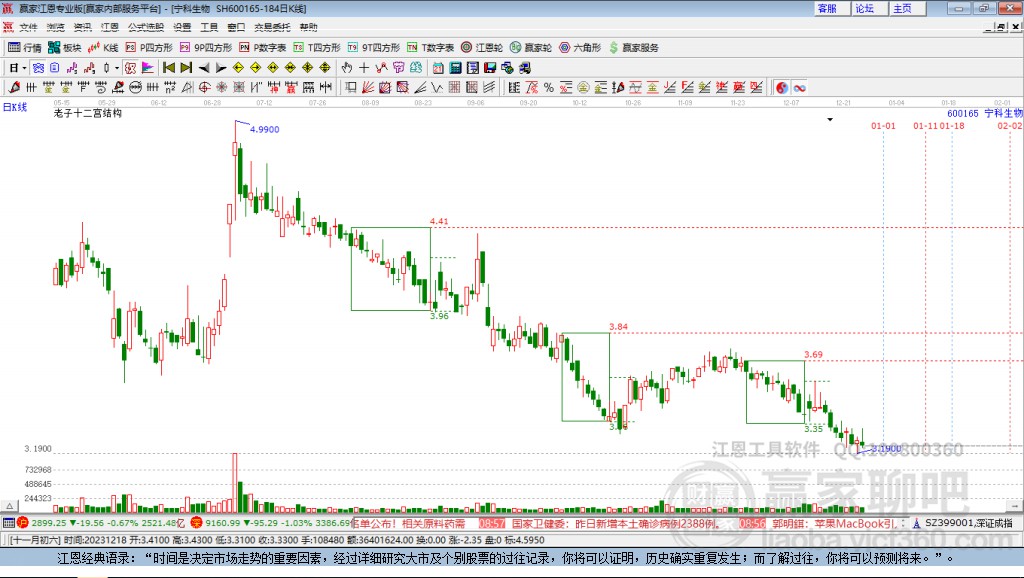This screenshot has width=1024, height=578.
Task: Click the percent sign tool icon
Action: [x=549, y=88]
